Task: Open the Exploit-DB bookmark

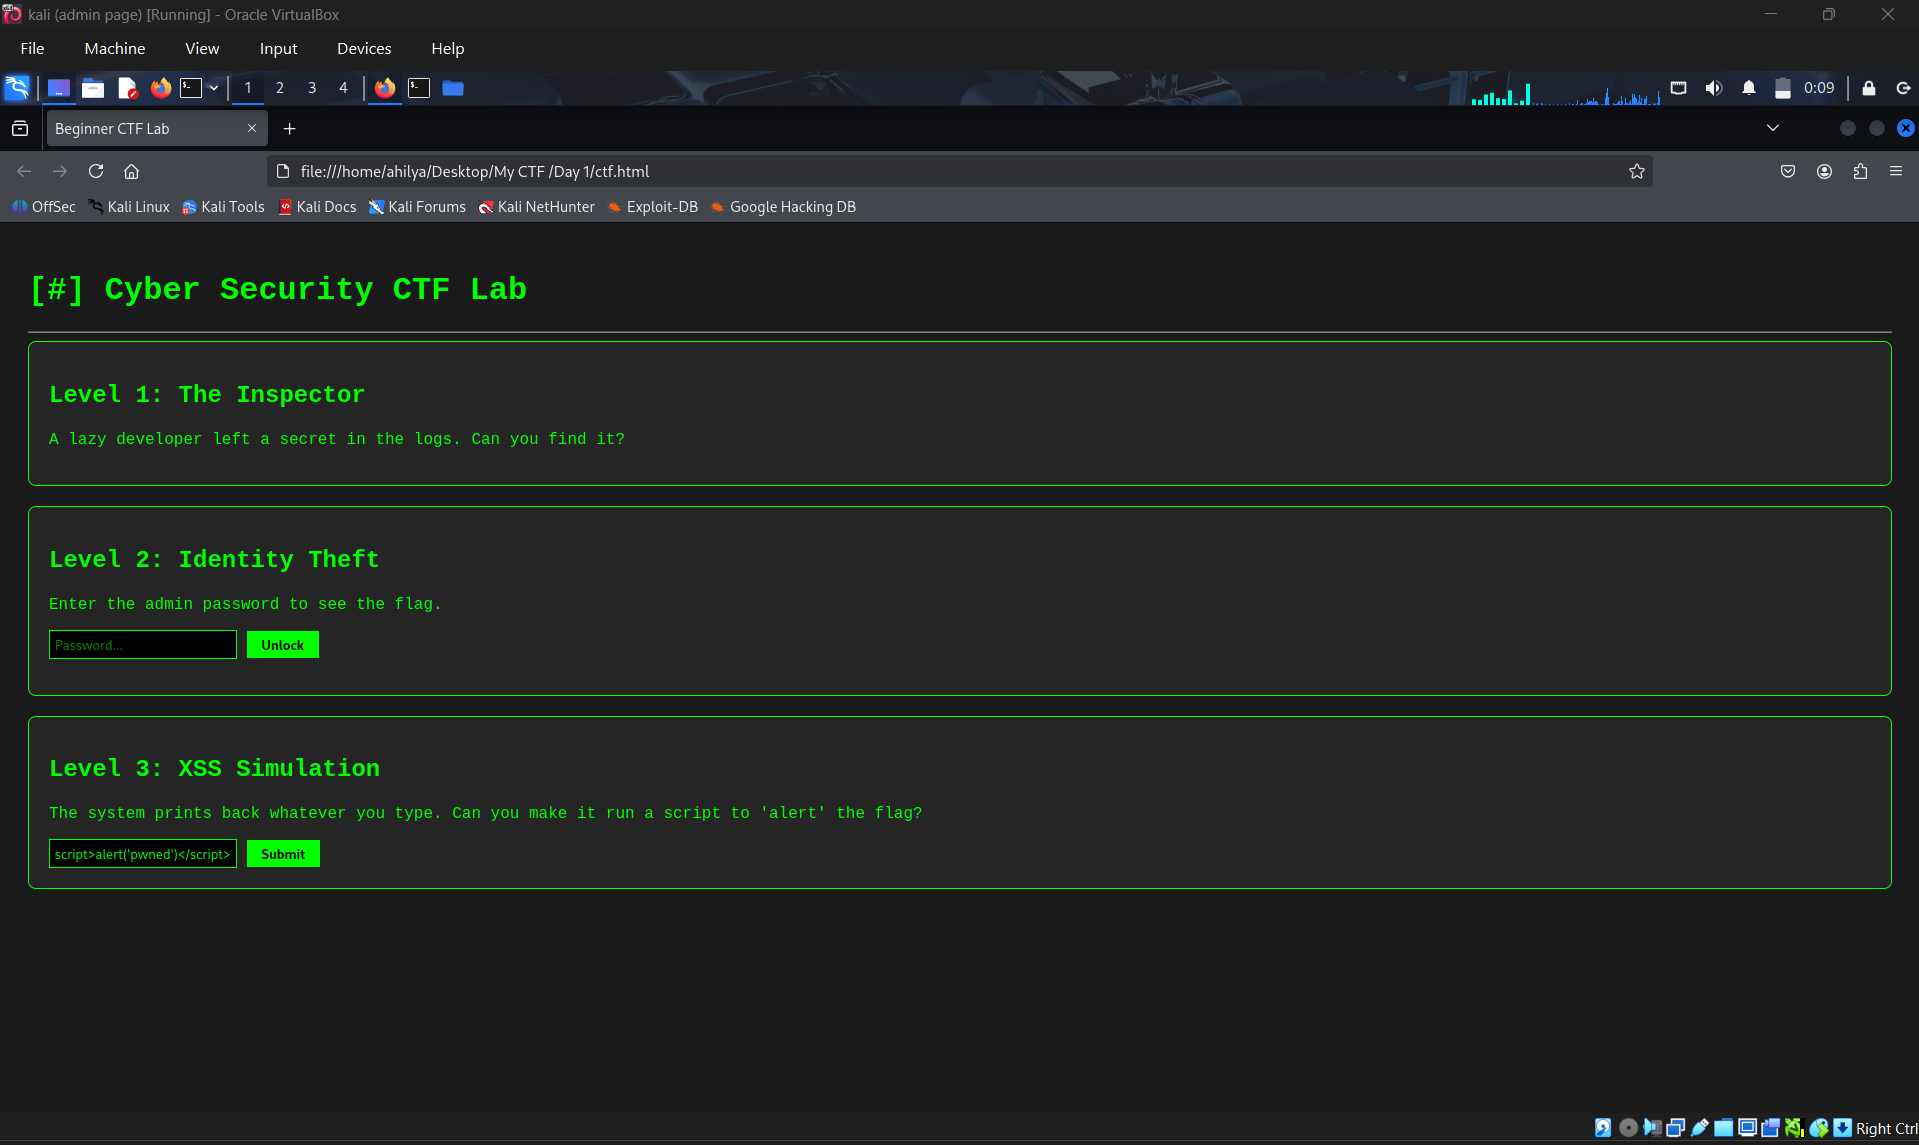Action: coord(652,207)
